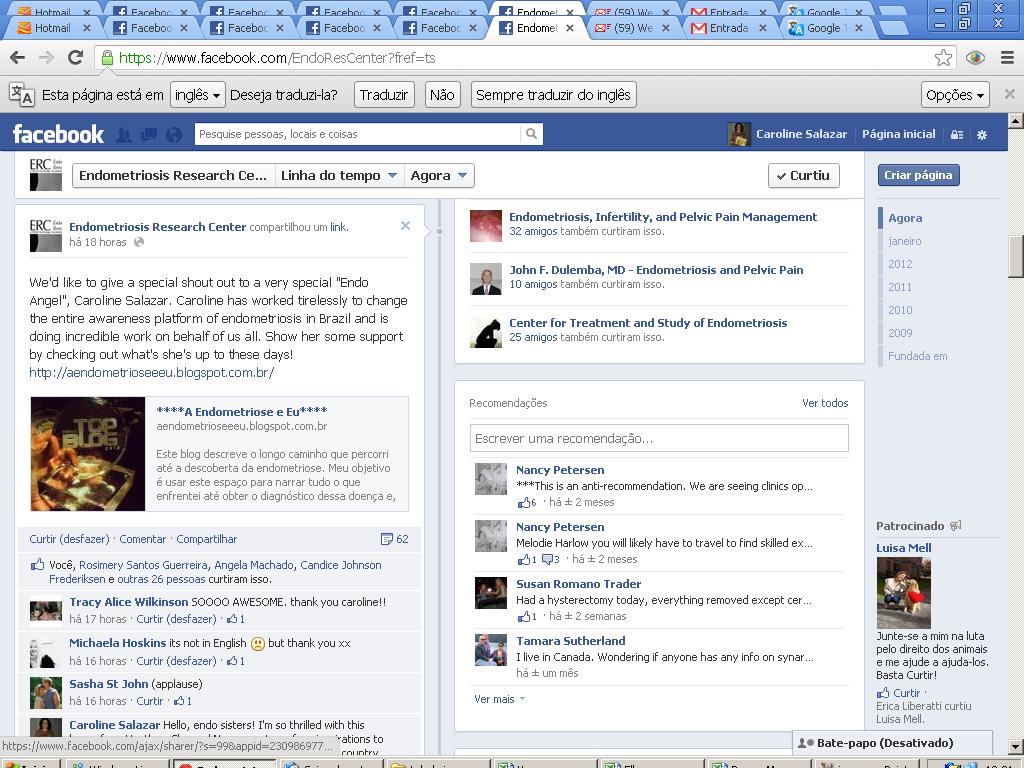Like Sasha St John's comment
This screenshot has width=1024, height=768.
pyautogui.click(x=150, y=701)
